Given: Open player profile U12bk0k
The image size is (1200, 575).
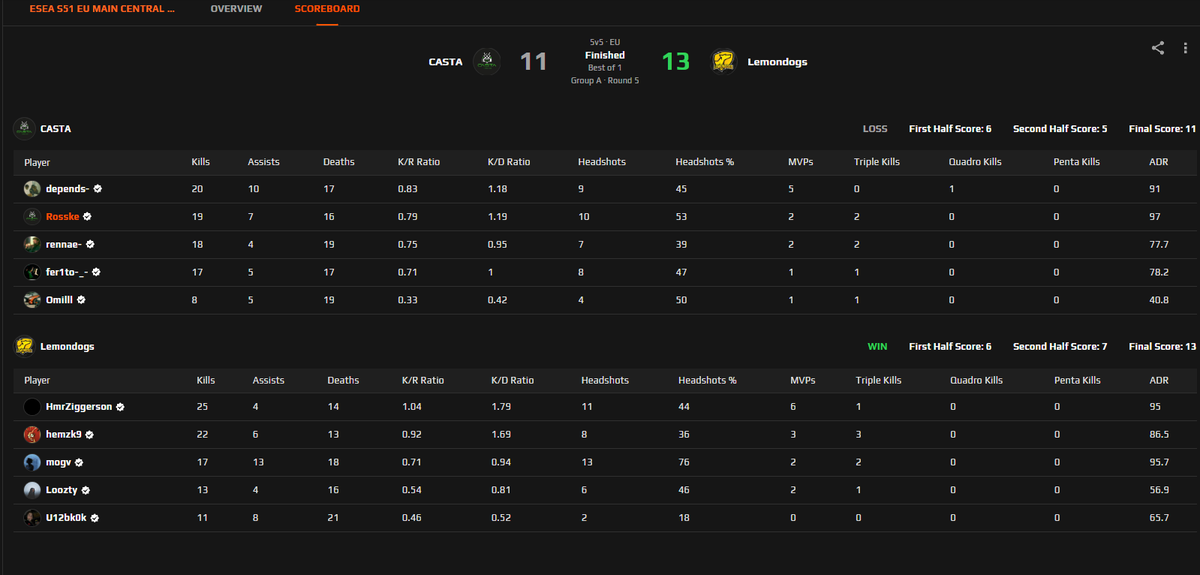Looking at the screenshot, I should coord(66,518).
